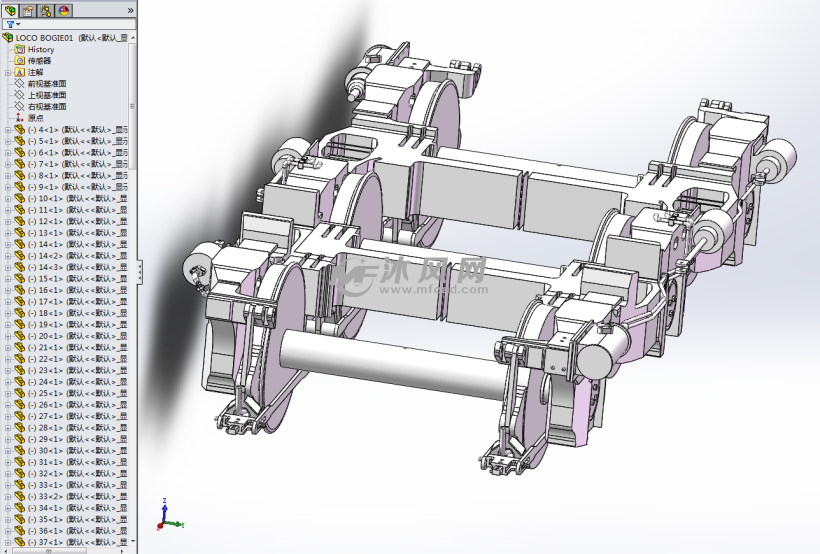This screenshot has width=820, height=554.
Task: Open the DisplayManager color-wheel tab
Action: point(64,9)
